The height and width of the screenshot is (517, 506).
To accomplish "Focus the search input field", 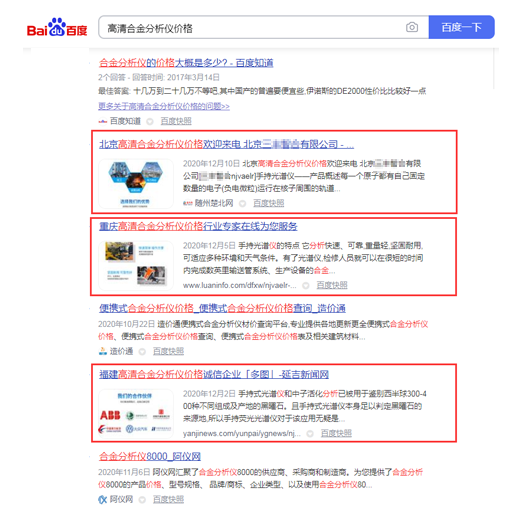I will pos(253,27).
